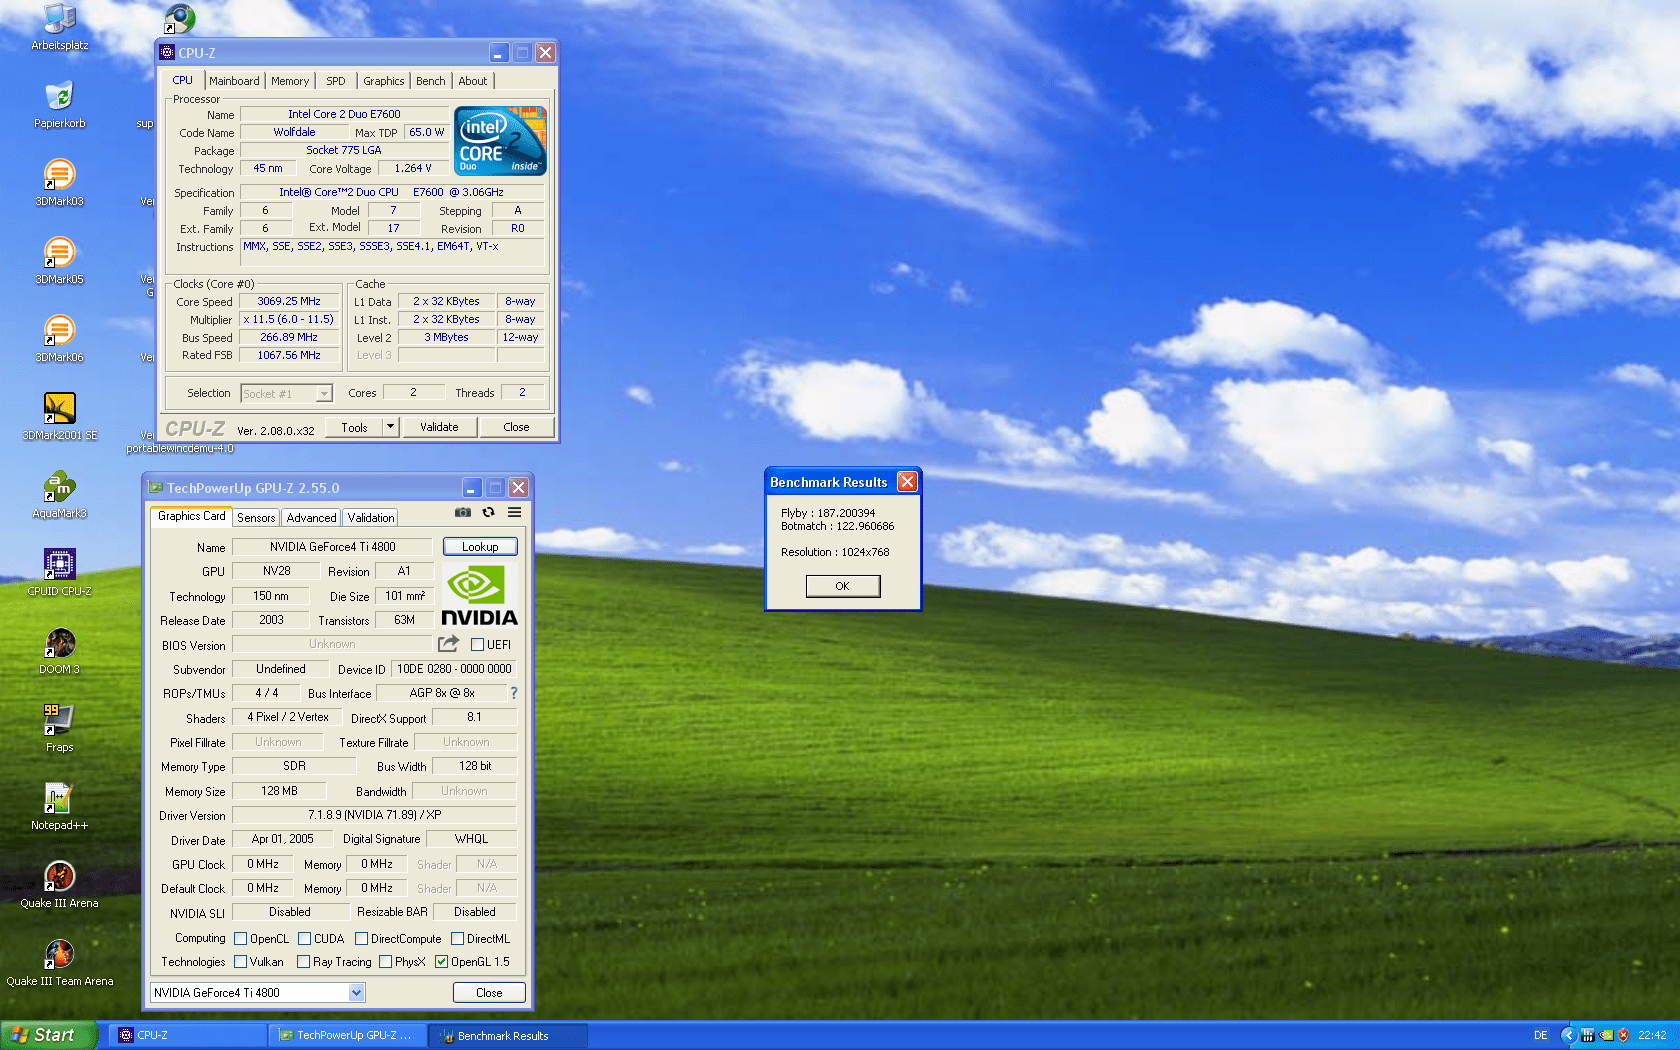1680x1050 pixels.
Task: Toggle the PhysX checkbox
Action: pyautogui.click(x=385, y=962)
